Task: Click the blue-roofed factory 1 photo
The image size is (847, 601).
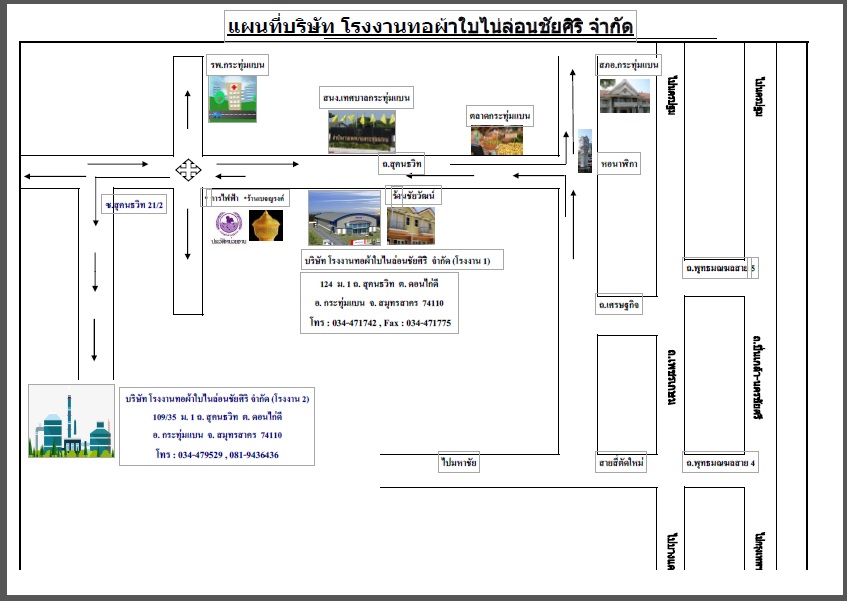Action: tap(345, 218)
